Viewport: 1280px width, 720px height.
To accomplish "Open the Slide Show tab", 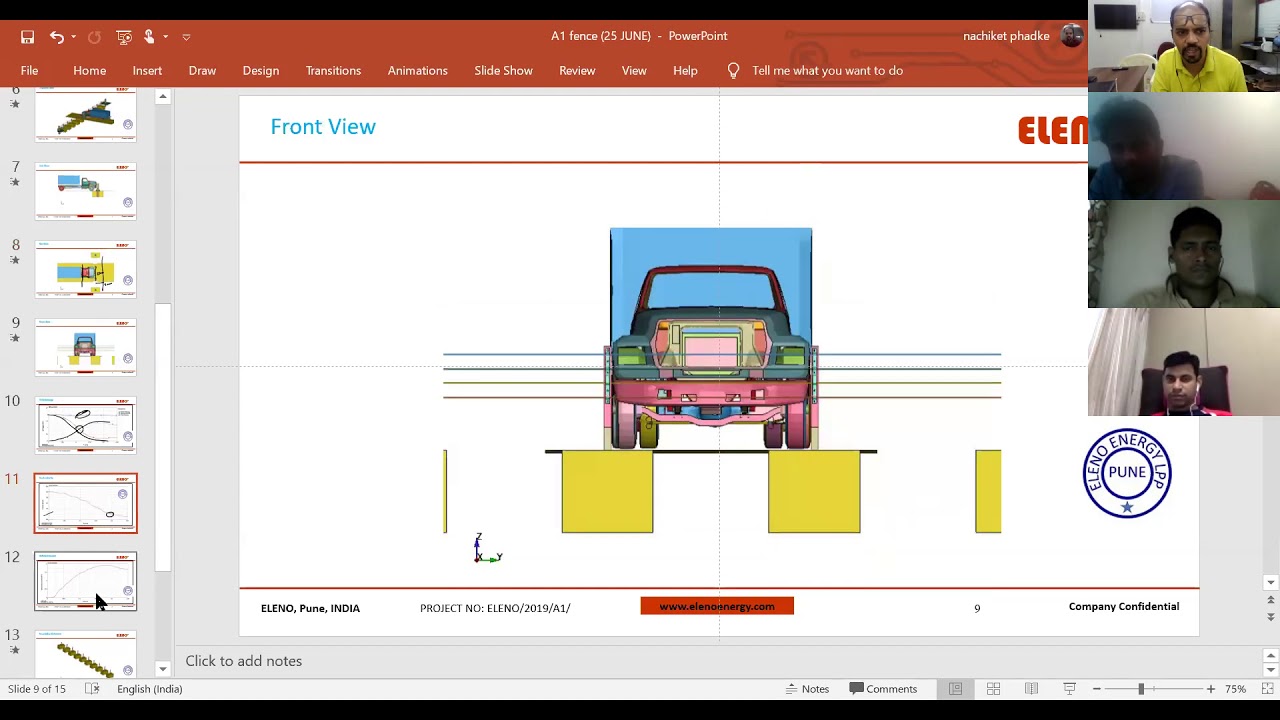I will (x=503, y=71).
